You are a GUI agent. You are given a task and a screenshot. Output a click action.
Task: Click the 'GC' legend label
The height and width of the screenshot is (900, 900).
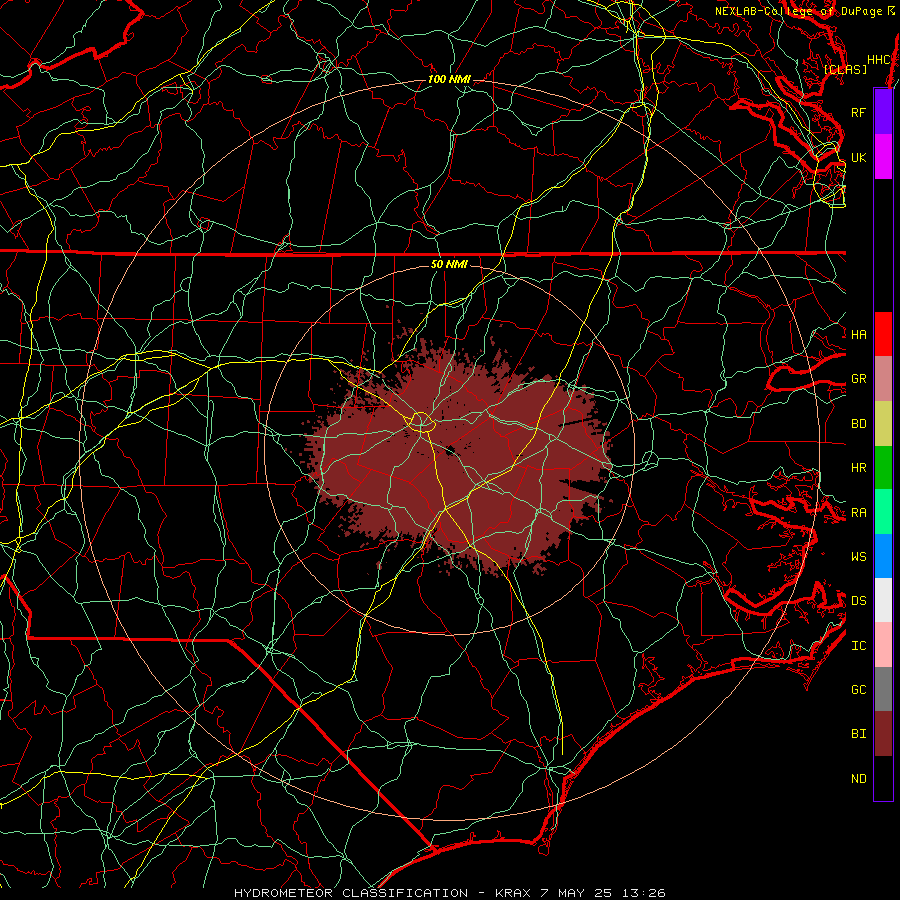coord(858,689)
